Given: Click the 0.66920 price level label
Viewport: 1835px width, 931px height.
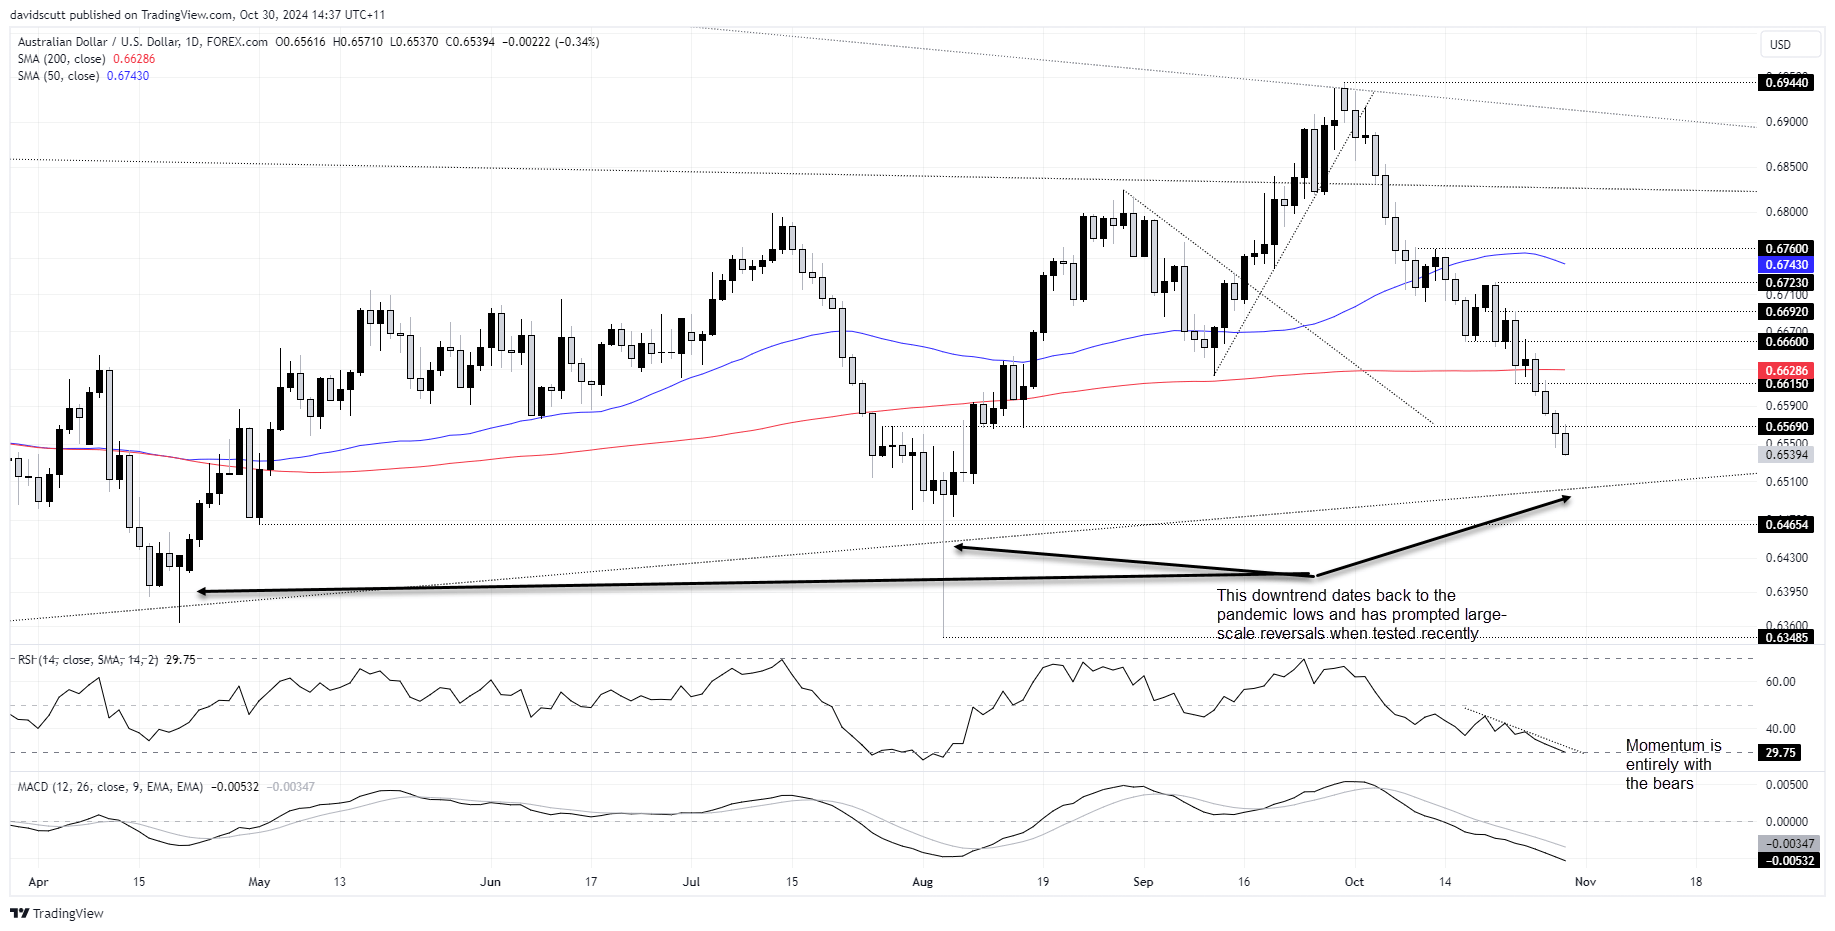Looking at the screenshot, I should [x=1786, y=312].
